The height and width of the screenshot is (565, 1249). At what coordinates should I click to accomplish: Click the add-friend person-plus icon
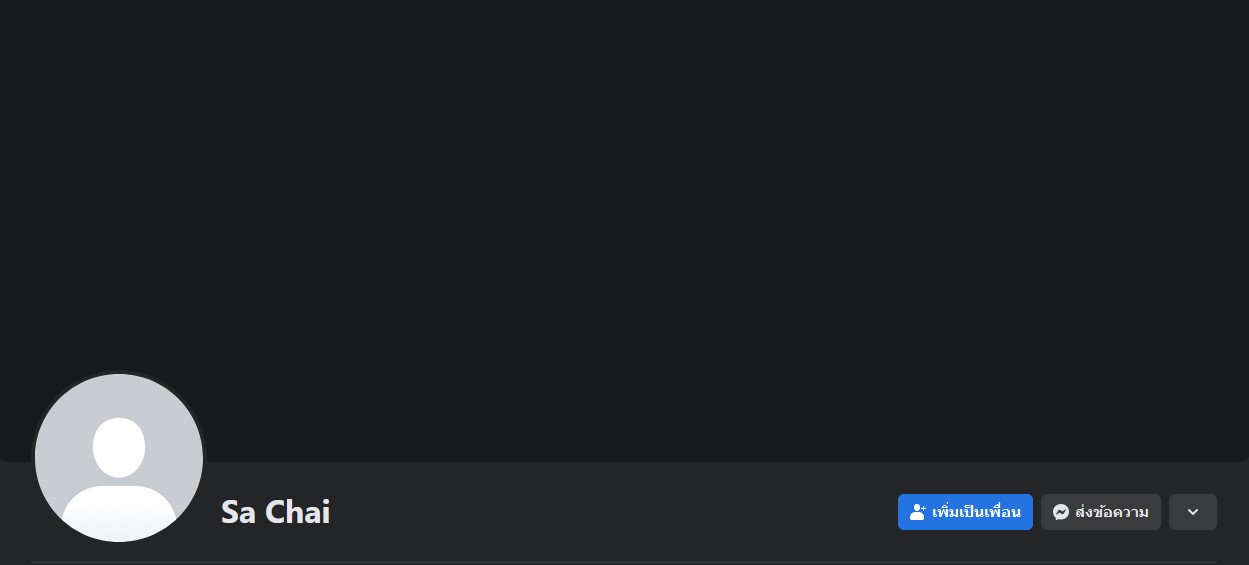pos(917,512)
